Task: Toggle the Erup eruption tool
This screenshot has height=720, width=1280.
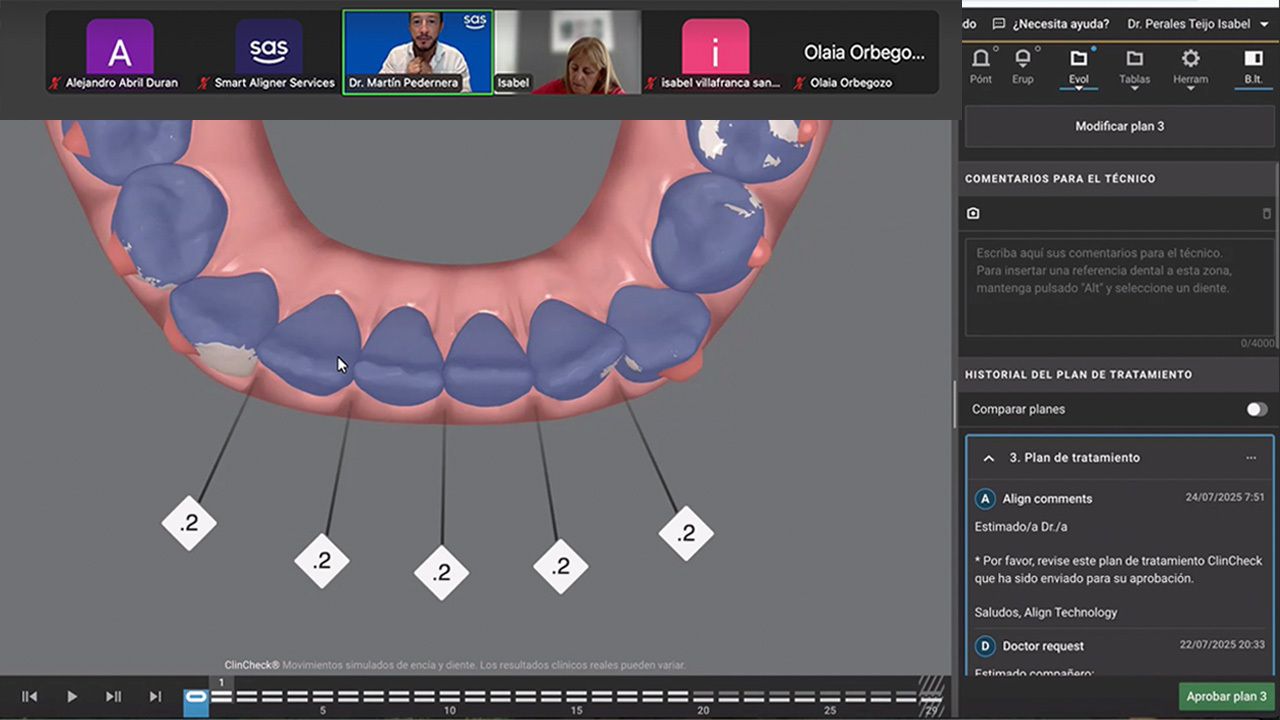Action: point(1023,66)
